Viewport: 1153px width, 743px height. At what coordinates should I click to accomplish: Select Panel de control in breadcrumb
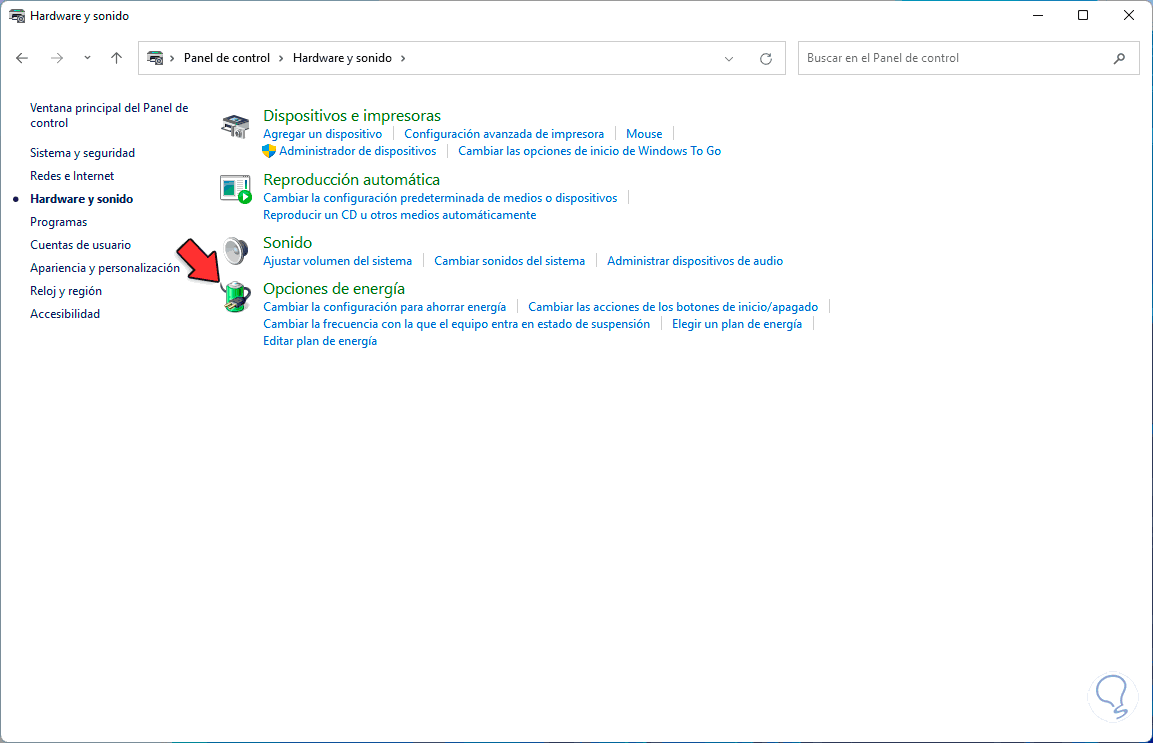226,58
